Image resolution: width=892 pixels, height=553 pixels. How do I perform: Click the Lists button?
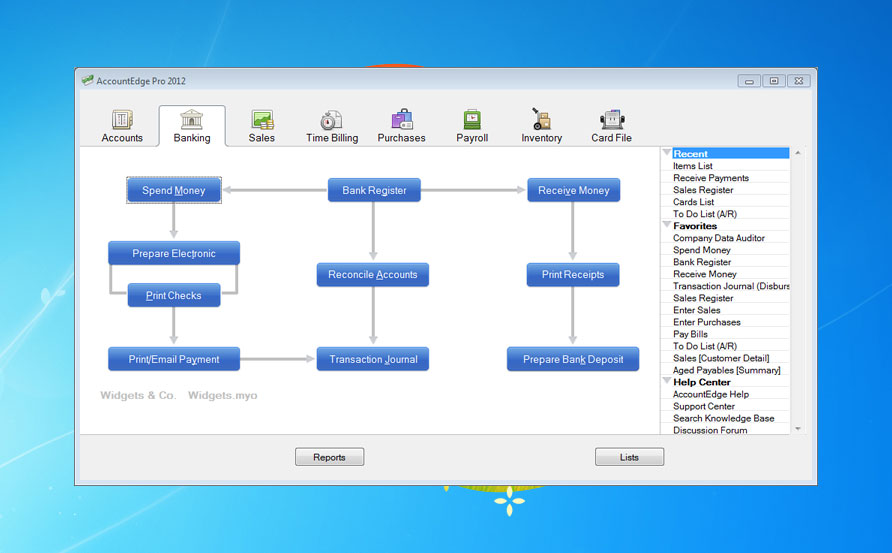(629, 457)
